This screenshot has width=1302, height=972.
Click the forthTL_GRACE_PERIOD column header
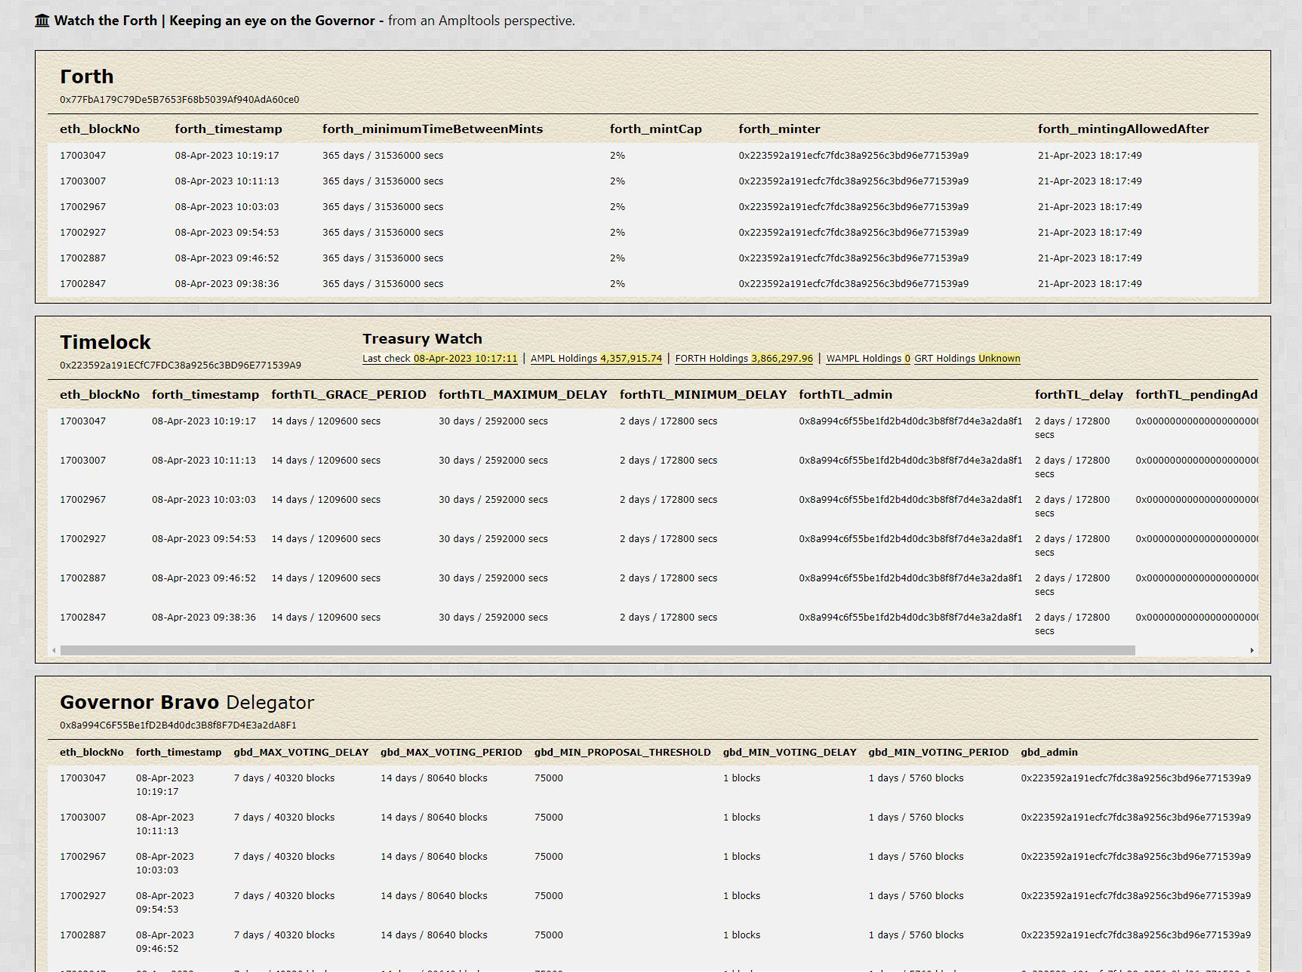click(348, 395)
